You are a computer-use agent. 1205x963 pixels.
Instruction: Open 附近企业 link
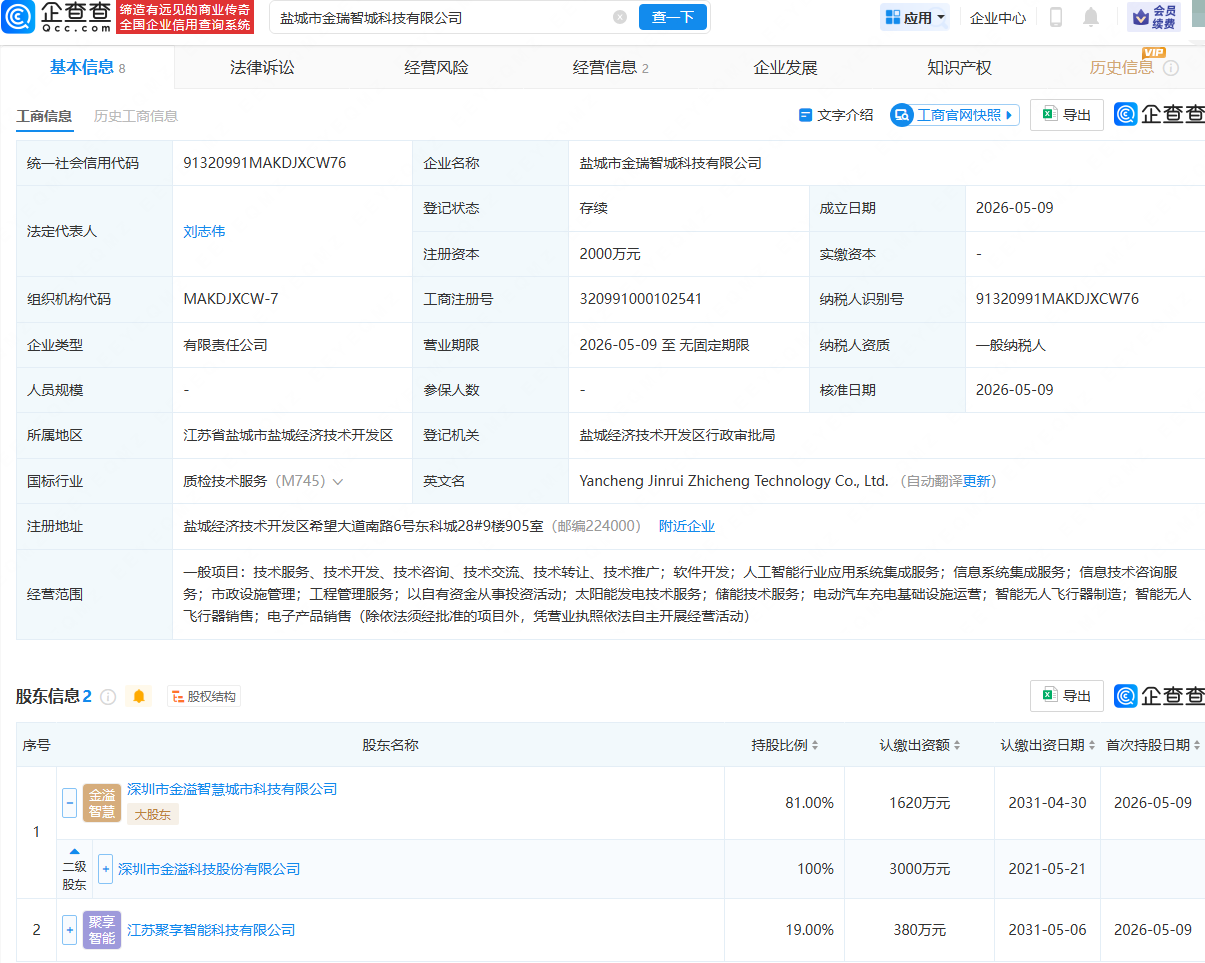[686, 526]
